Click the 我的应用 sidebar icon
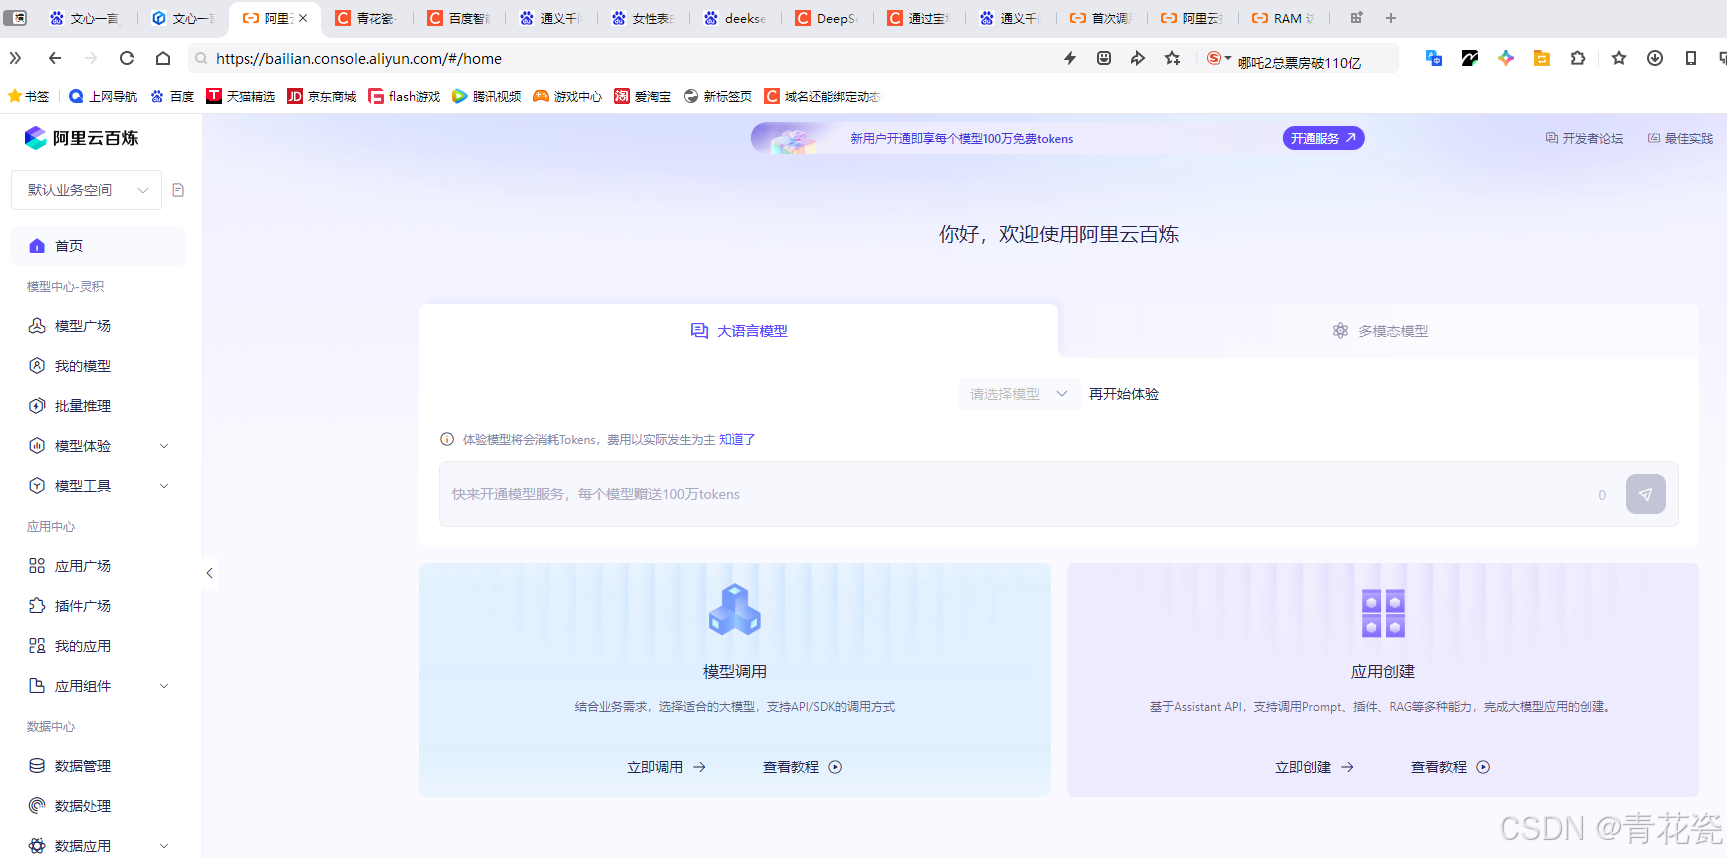The image size is (1727, 858). pyautogui.click(x=37, y=646)
